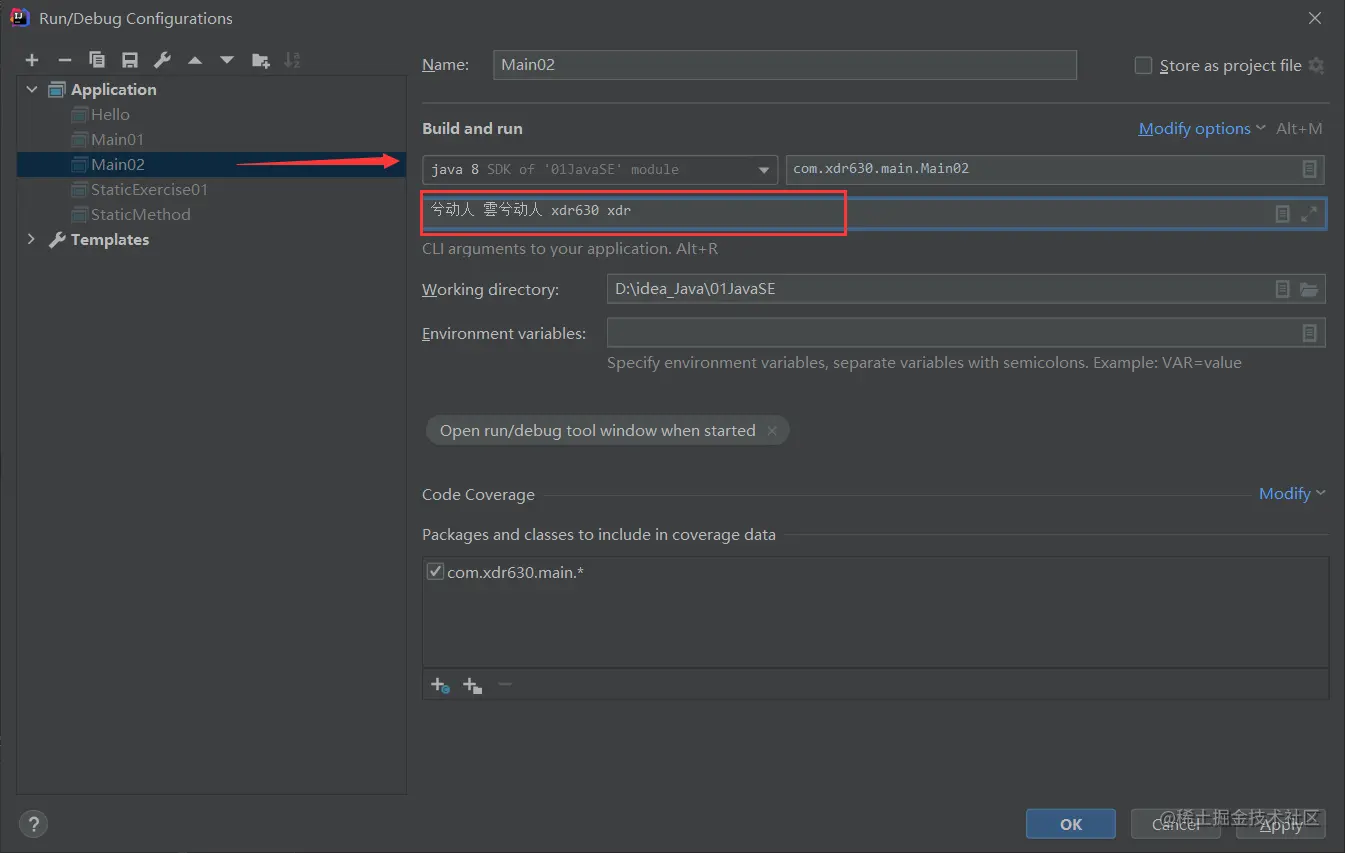1345x853 pixels.
Task: Remove coverage pattern with minus icon
Action: (505, 685)
